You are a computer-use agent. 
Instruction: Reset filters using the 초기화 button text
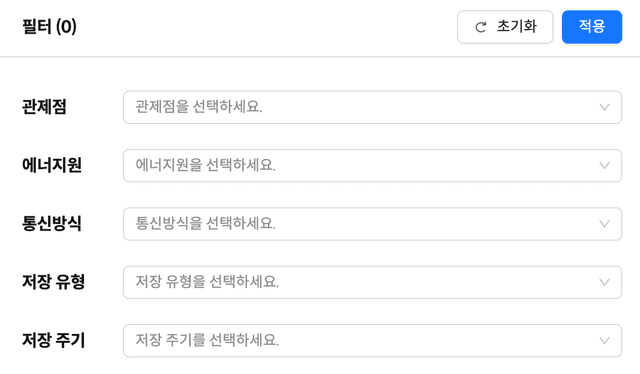(x=516, y=27)
